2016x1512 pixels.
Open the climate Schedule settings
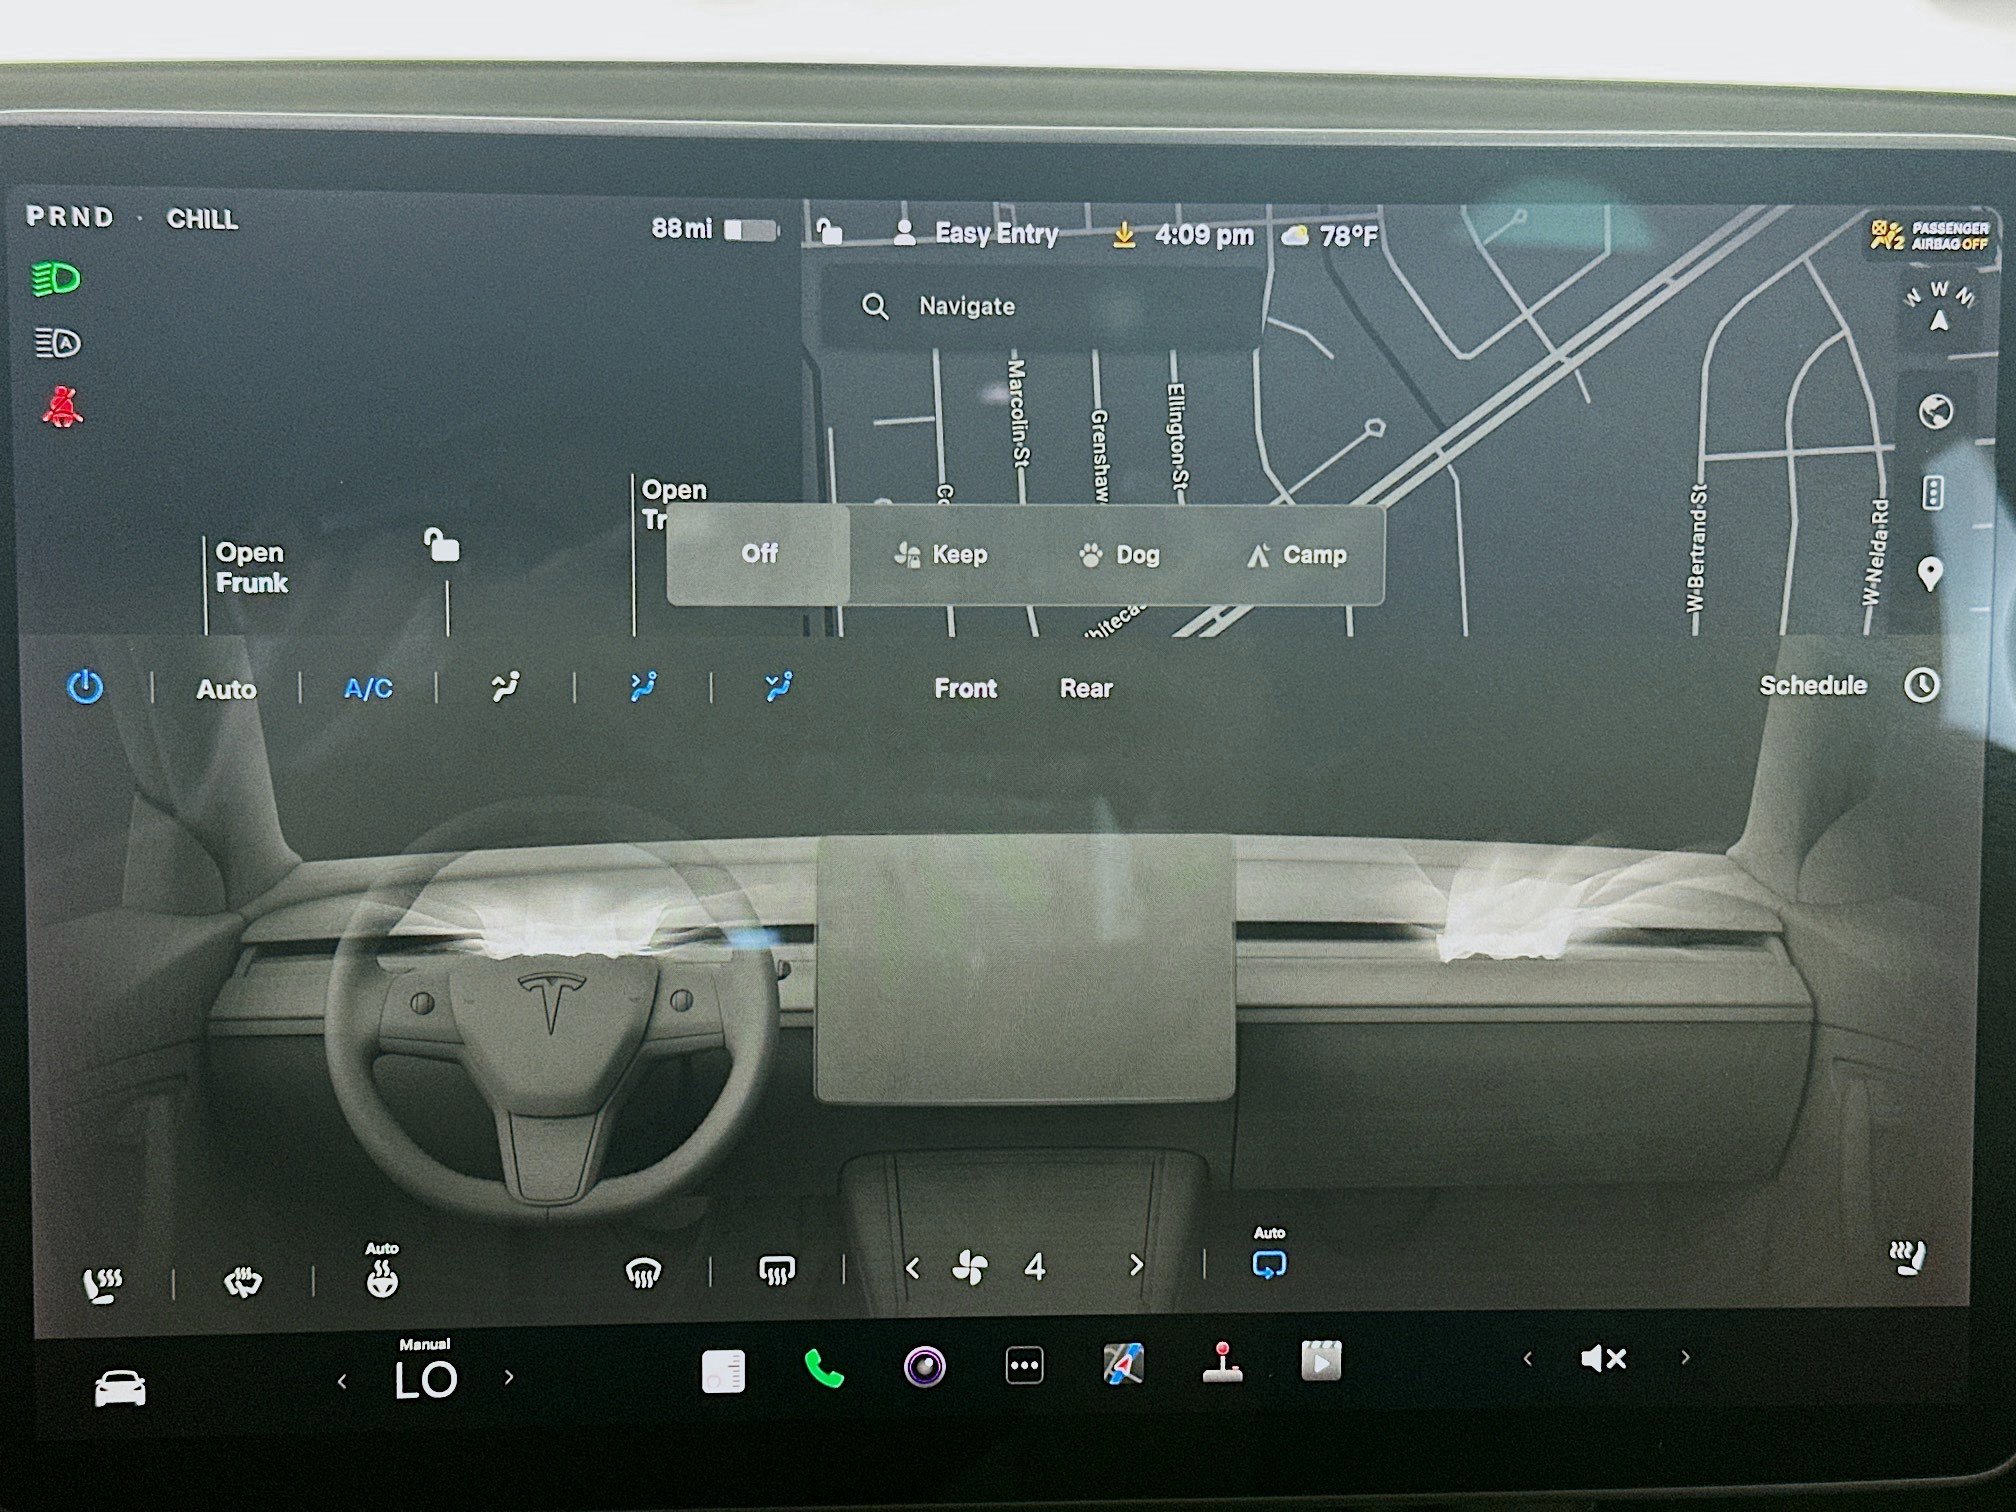[1813, 686]
